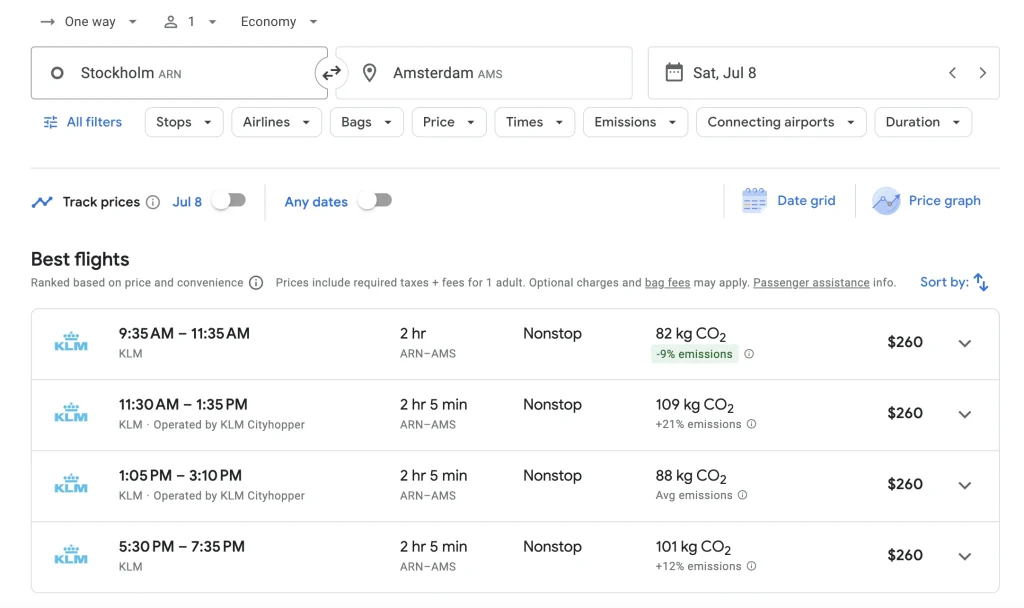Open the bag fees link
Viewport: 1024px width, 608px height.
667,283
